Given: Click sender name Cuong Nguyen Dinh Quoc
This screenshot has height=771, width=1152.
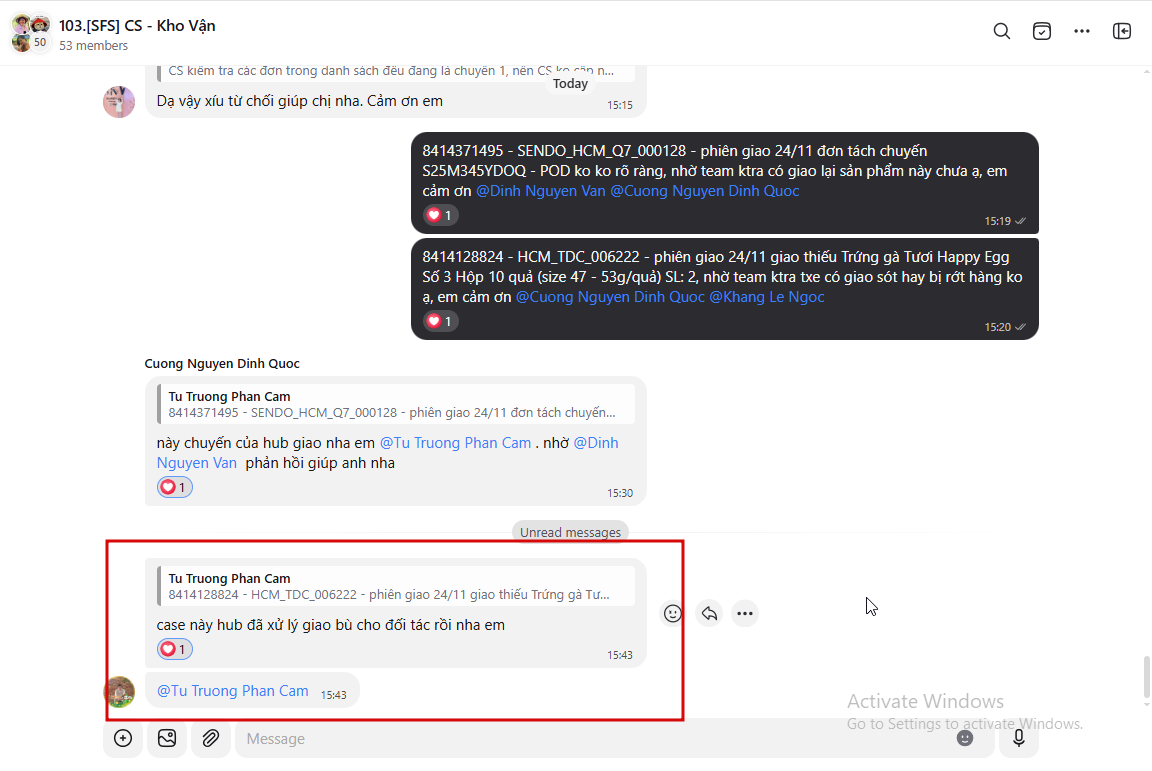Looking at the screenshot, I should click(222, 364).
